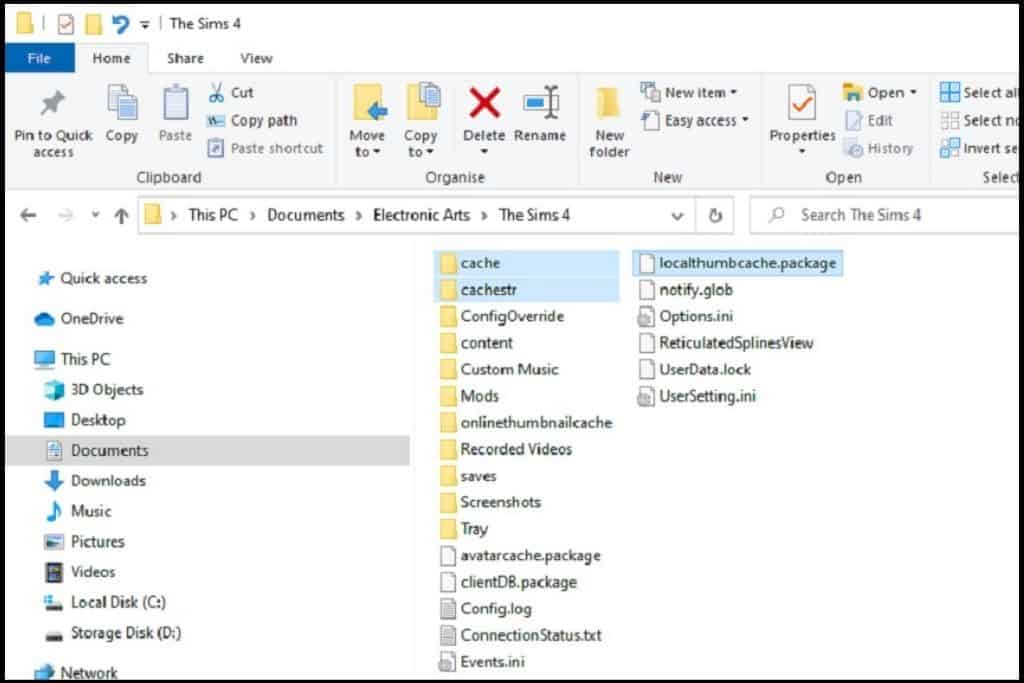1024x683 pixels.
Task: Click Edit in the Open group
Action: tap(869, 121)
